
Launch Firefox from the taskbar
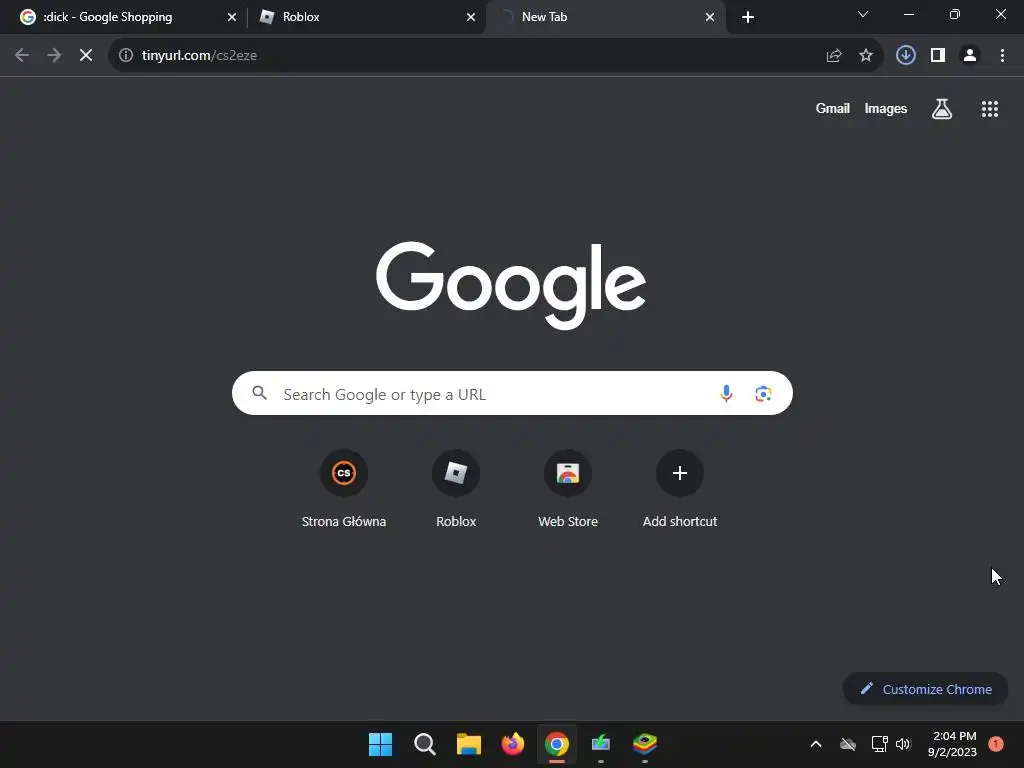click(x=513, y=744)
